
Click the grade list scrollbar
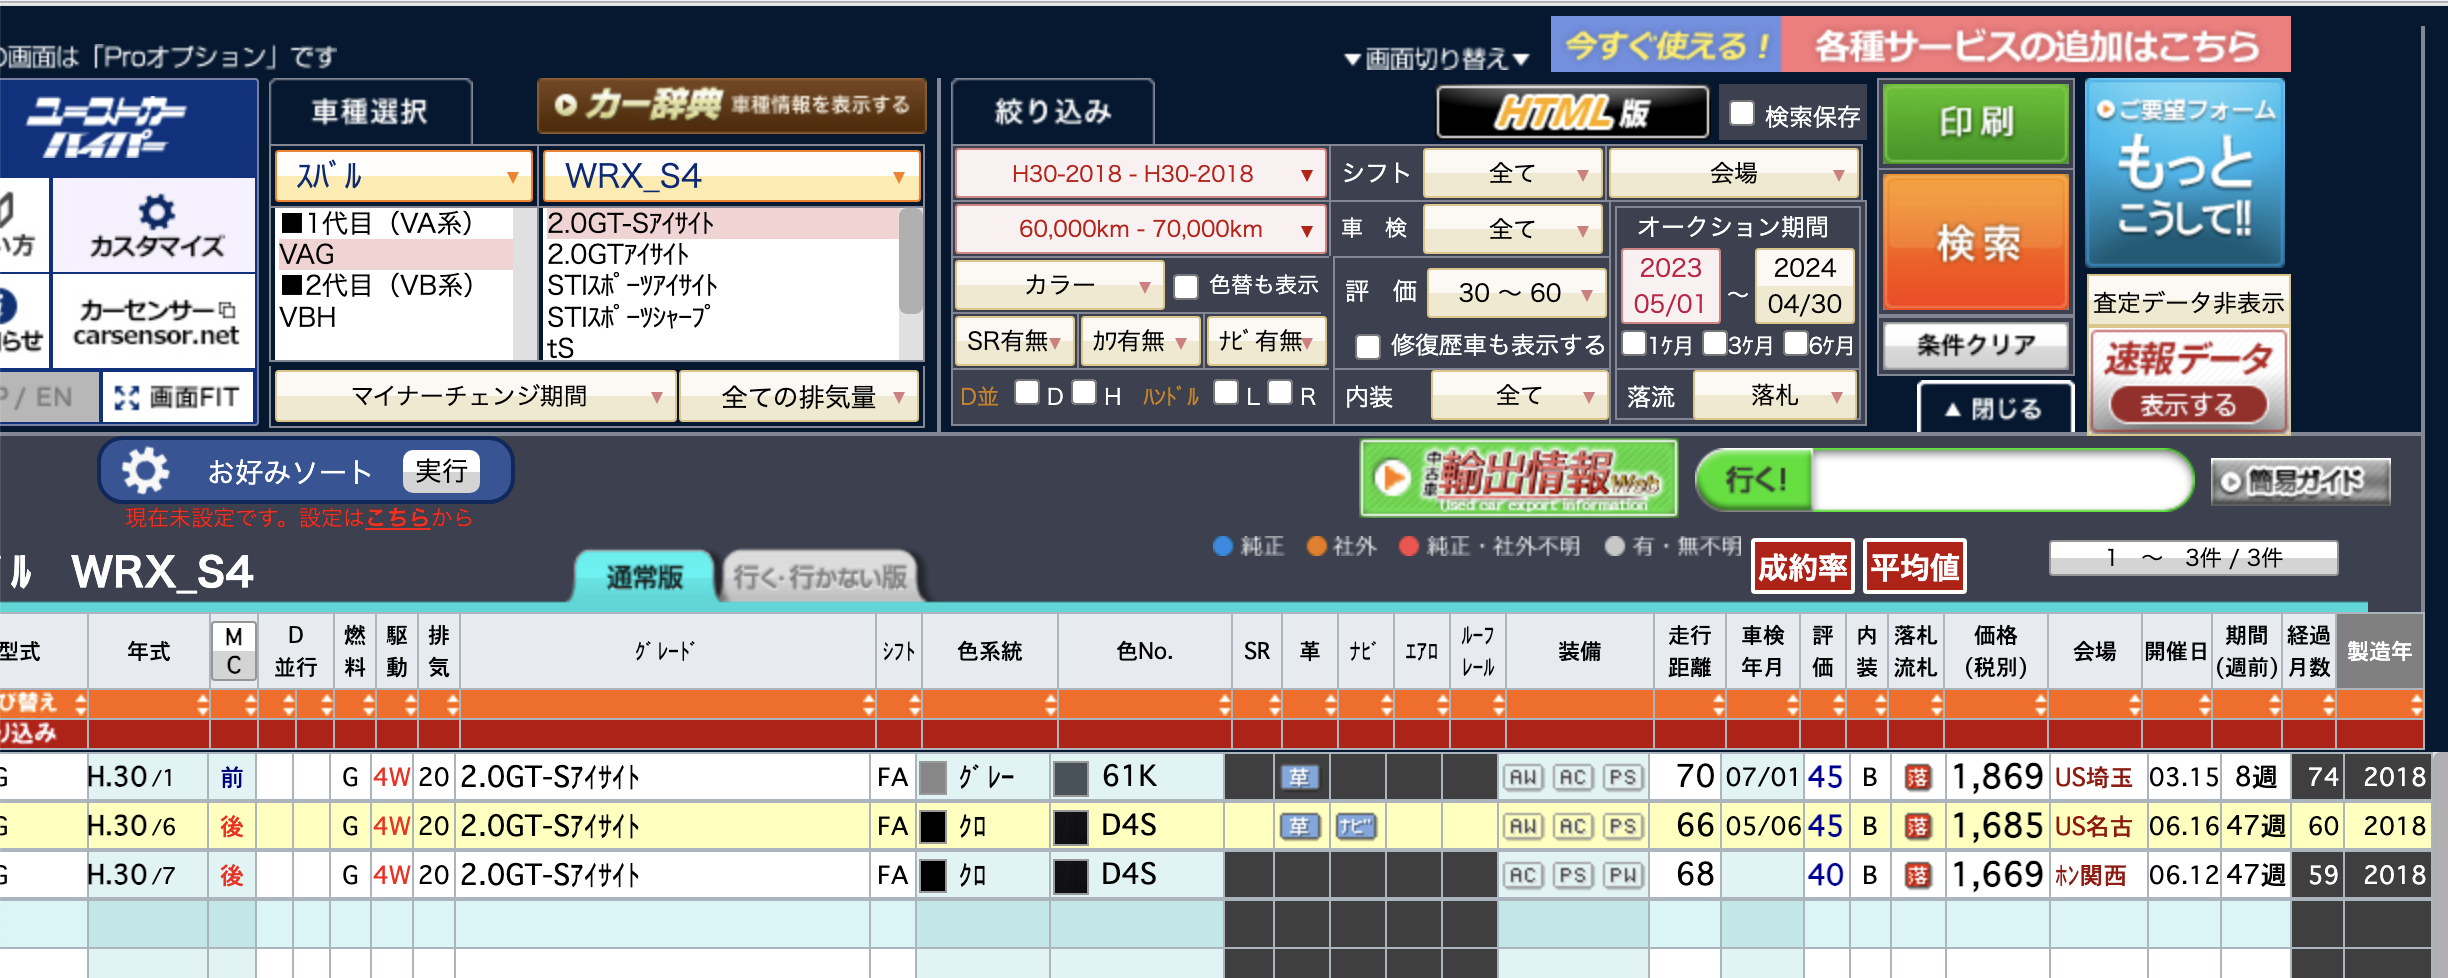[910, 260]
